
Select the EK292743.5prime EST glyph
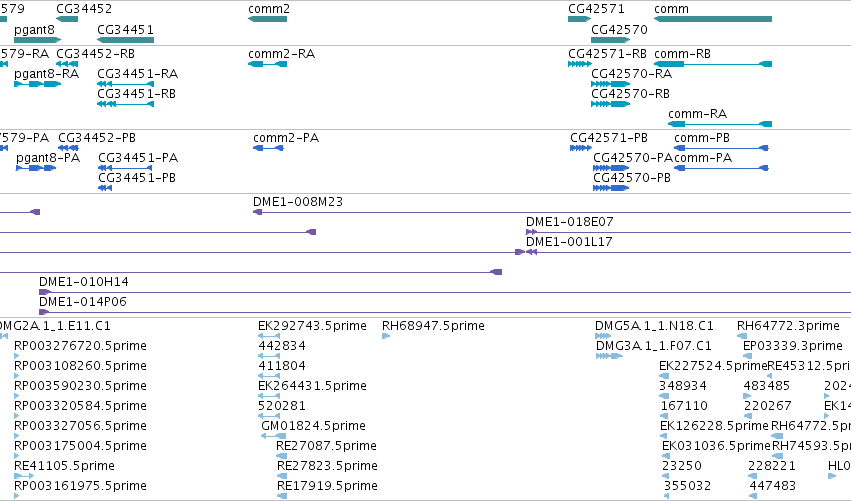[x=269, y=337]
